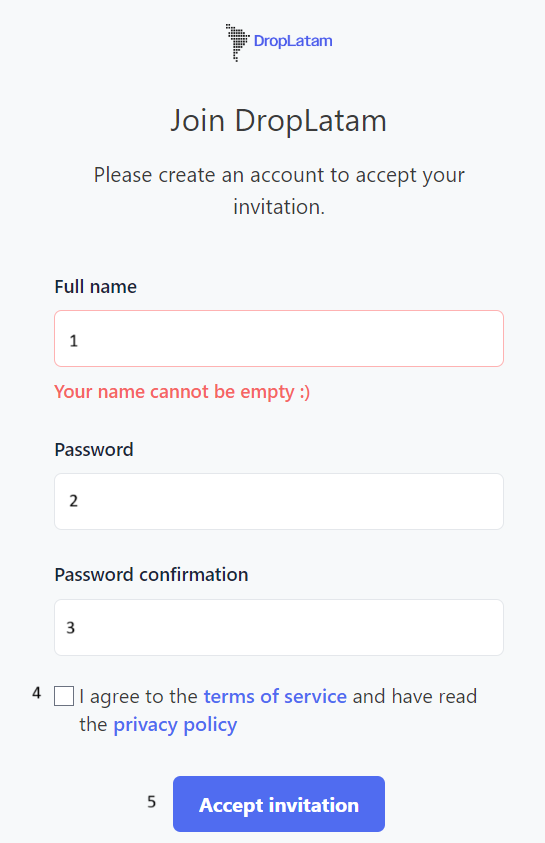Click the create an account subtitle text
Image resolution: width=545 pixels, height=843 pixels.
pyautogui.click(x=279, y=191)
